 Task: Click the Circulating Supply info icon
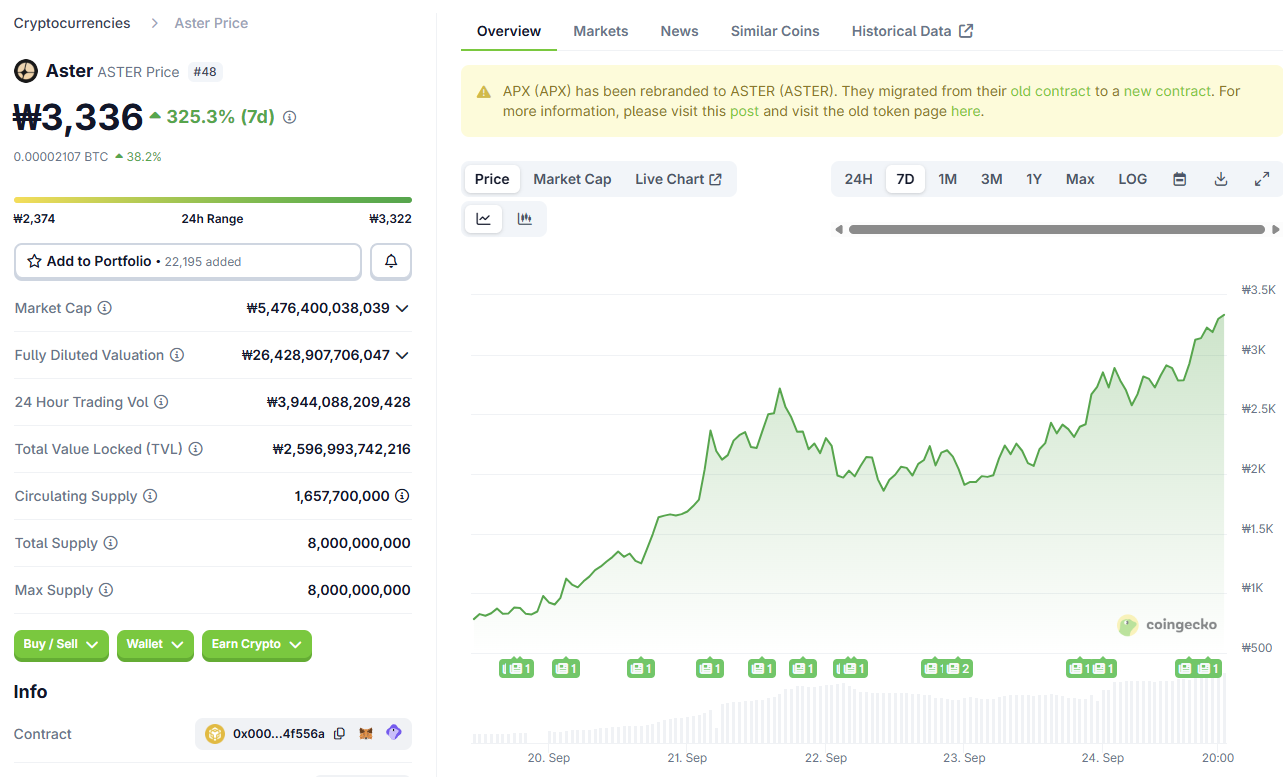click(150, 496)
